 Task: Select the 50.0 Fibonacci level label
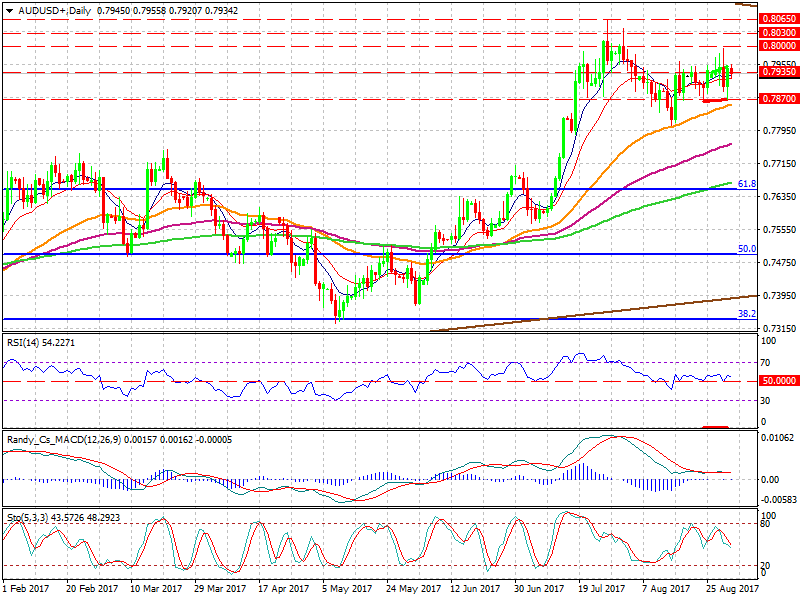coord(746,249)
